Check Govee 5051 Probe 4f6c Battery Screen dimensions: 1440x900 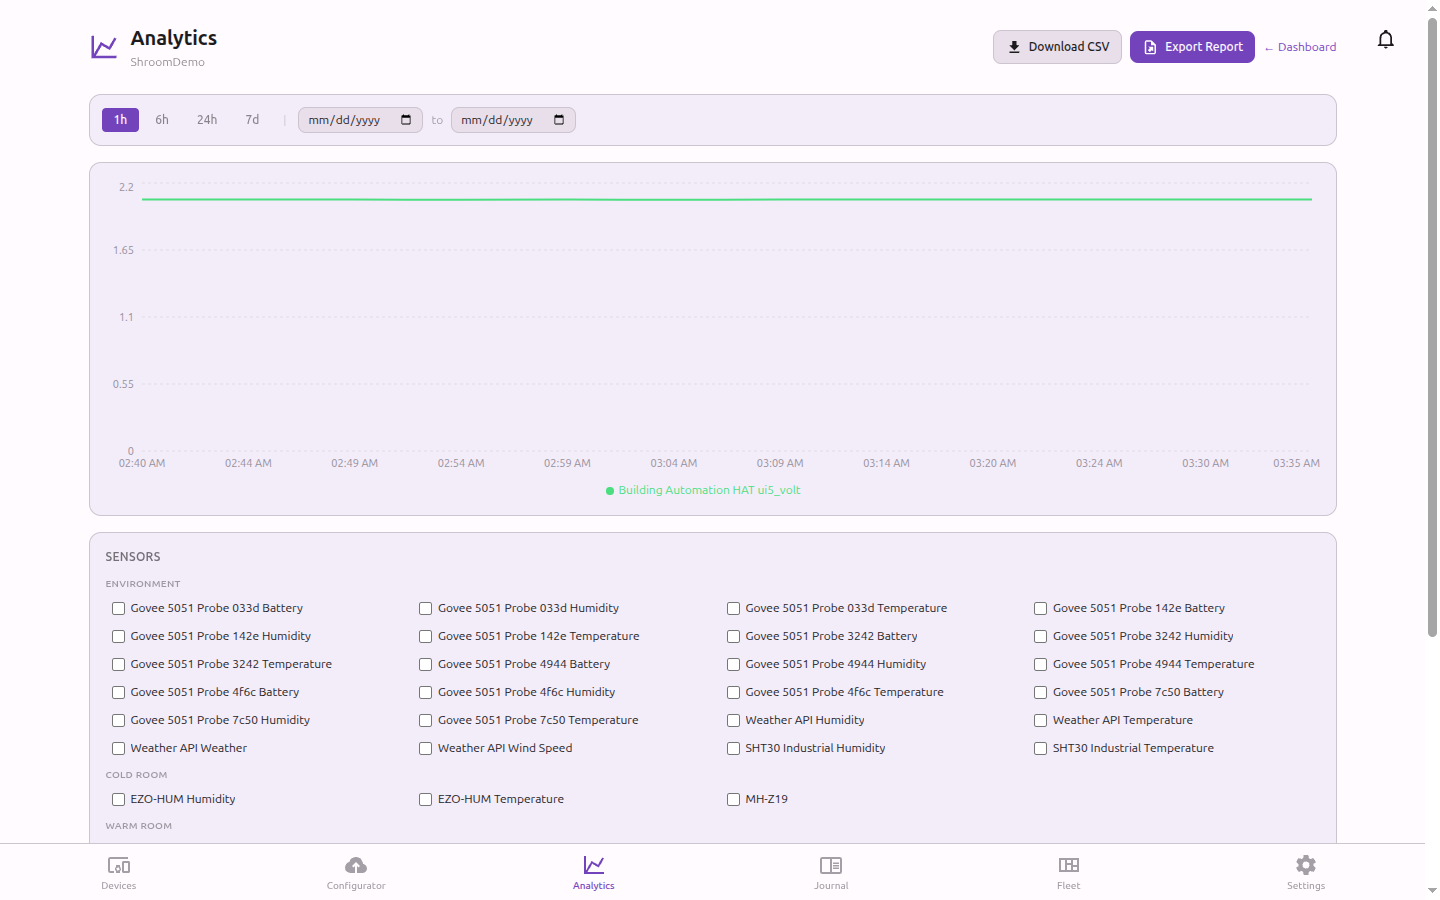pos(118,692)
